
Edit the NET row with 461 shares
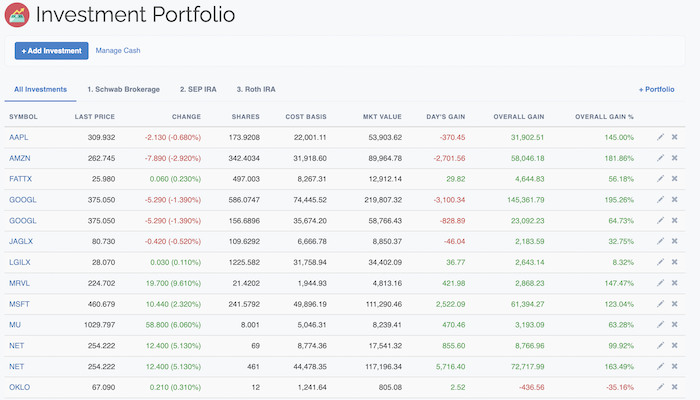660,367
